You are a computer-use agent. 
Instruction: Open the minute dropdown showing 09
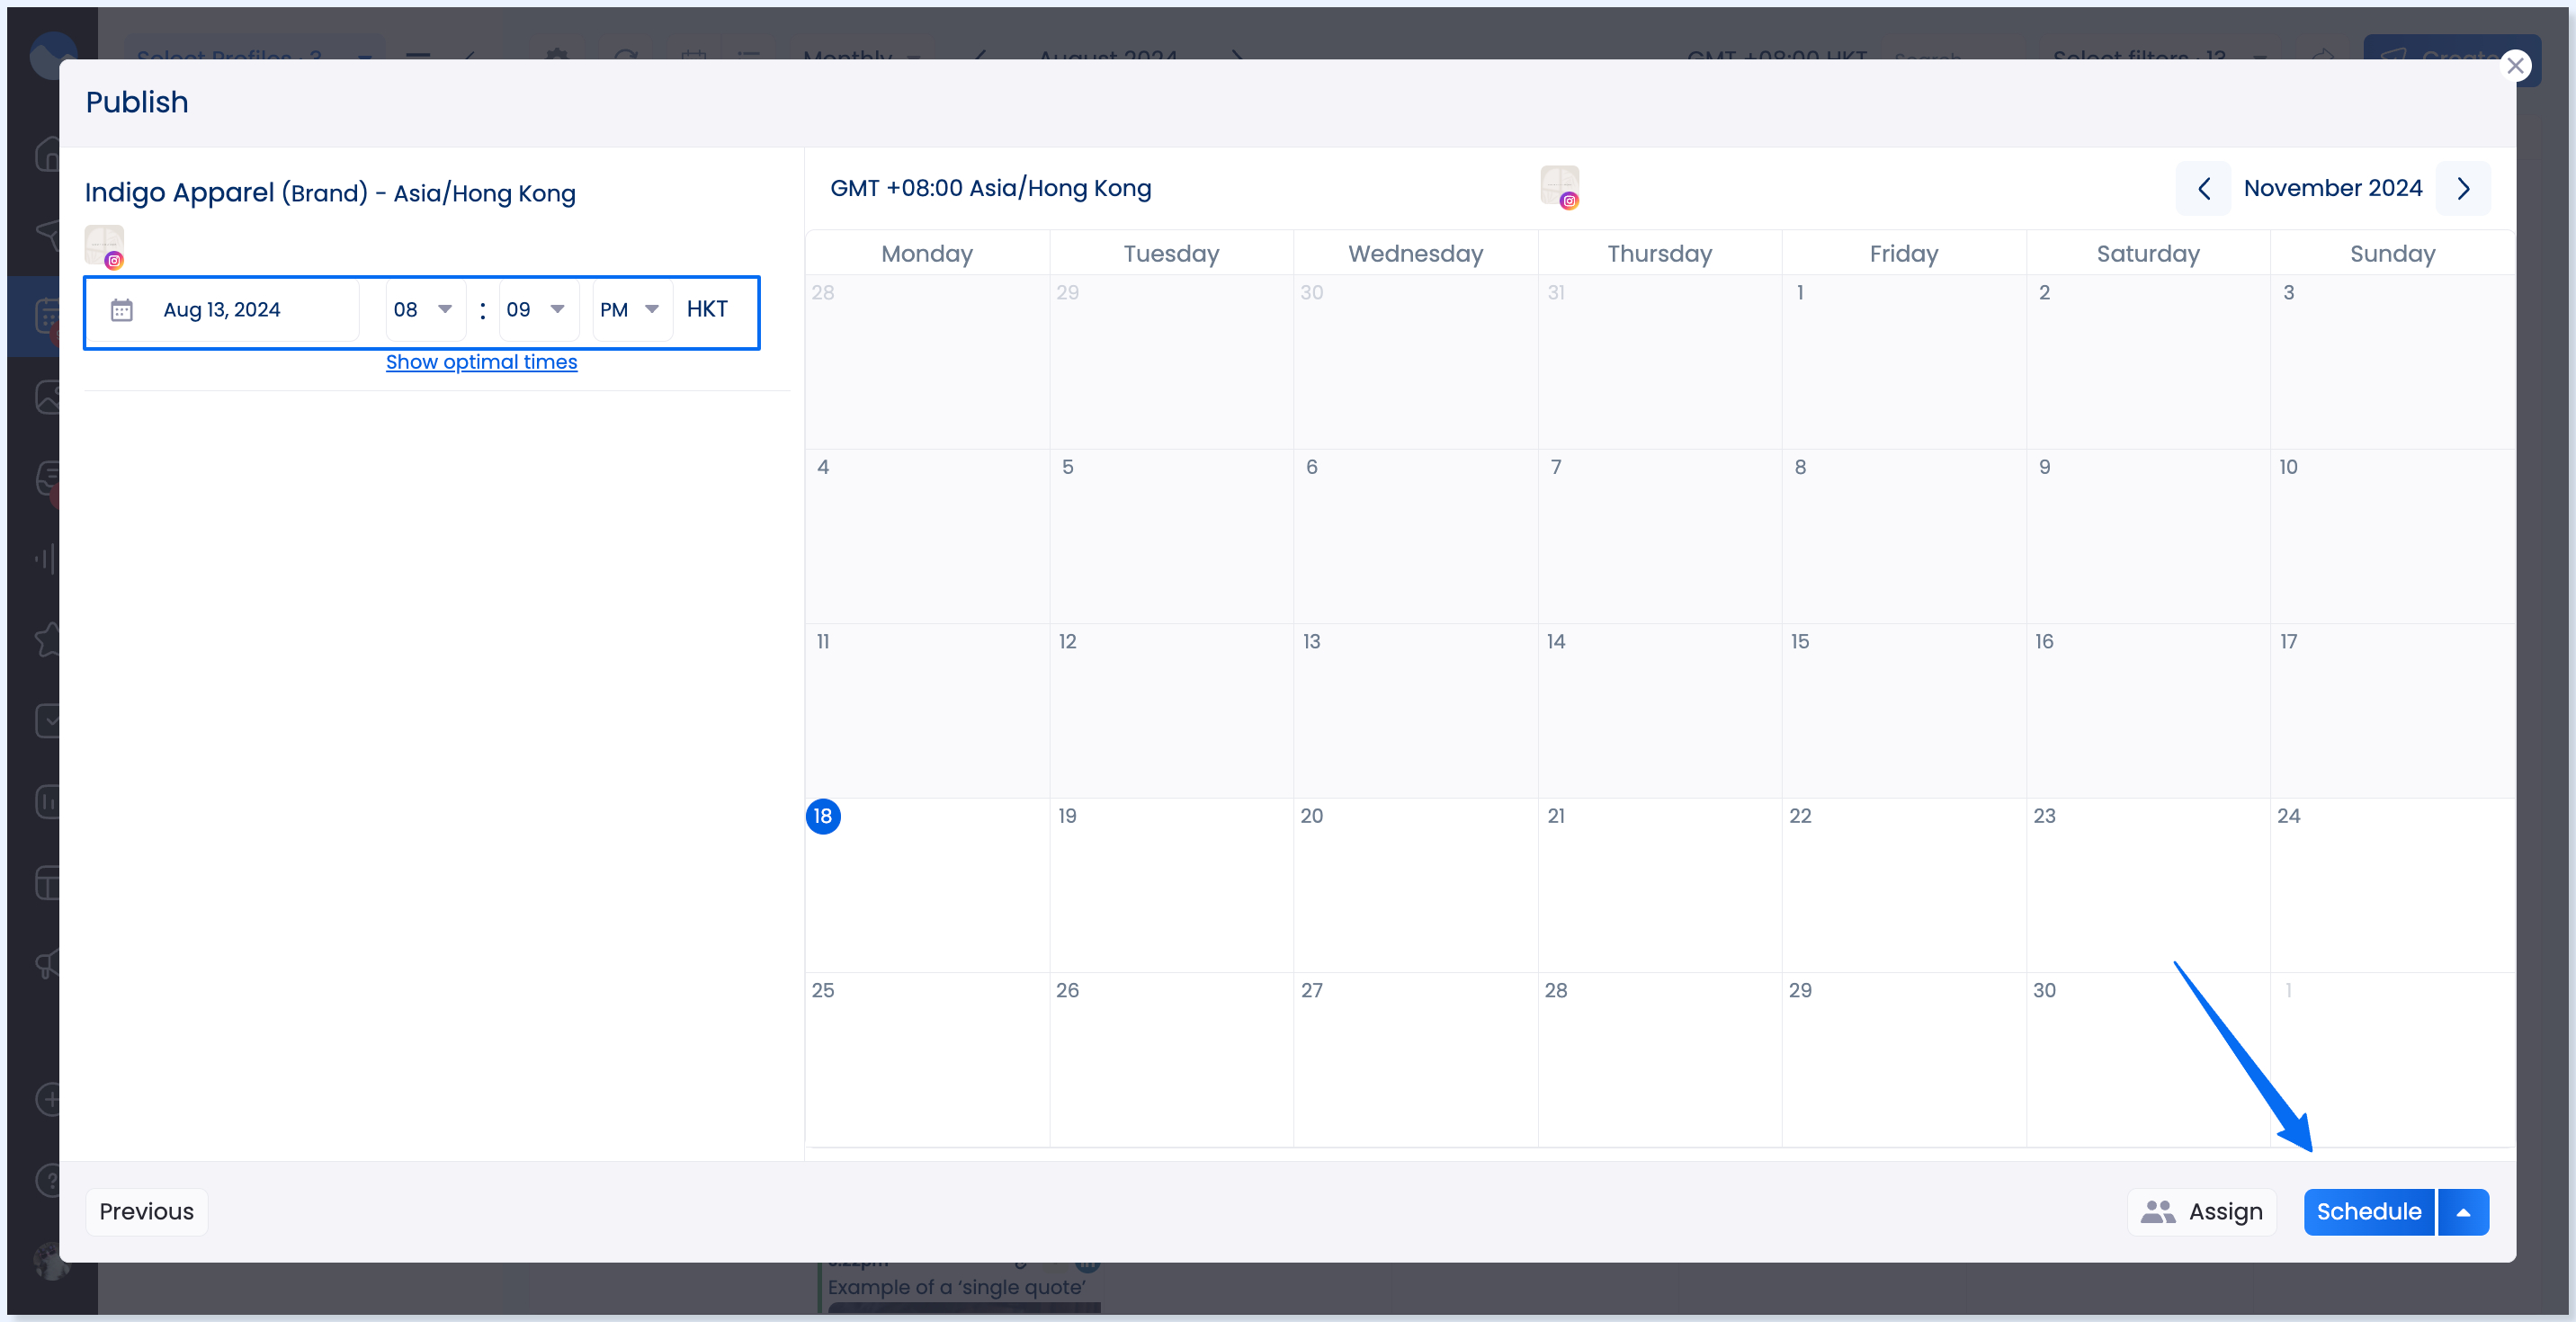pos(537,310)
